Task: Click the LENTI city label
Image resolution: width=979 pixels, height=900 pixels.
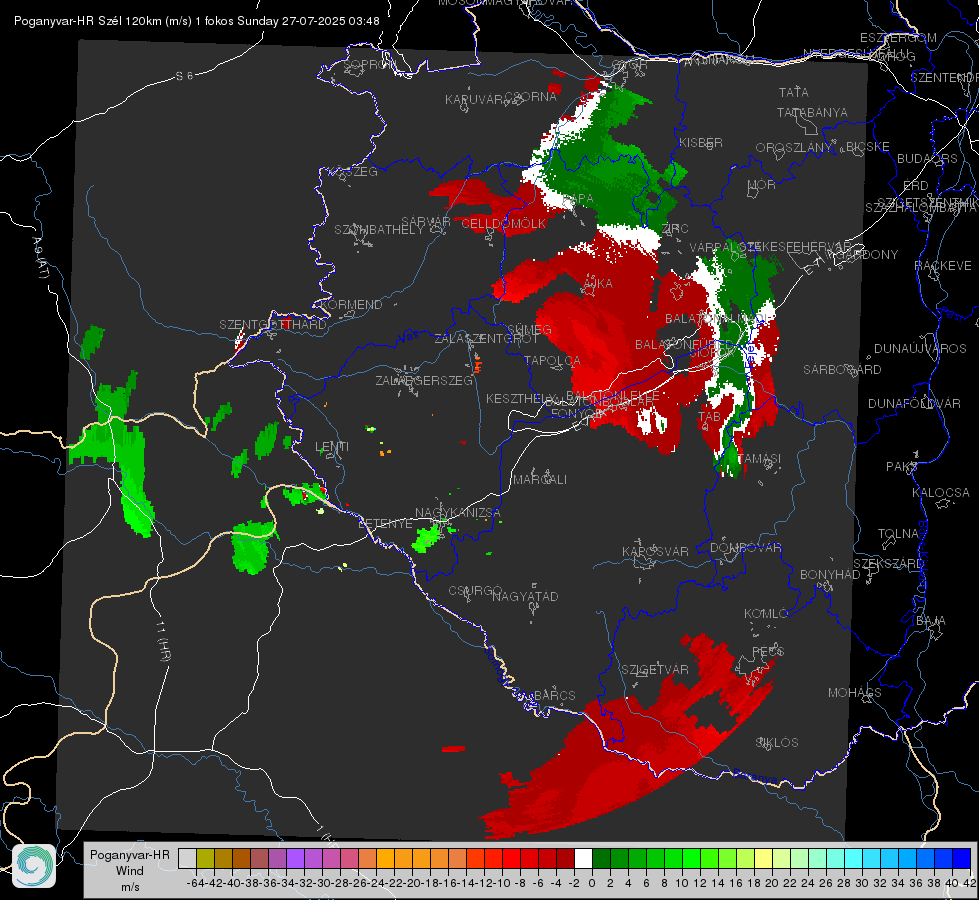Action: pyautogui.click(x=332, y=447)
